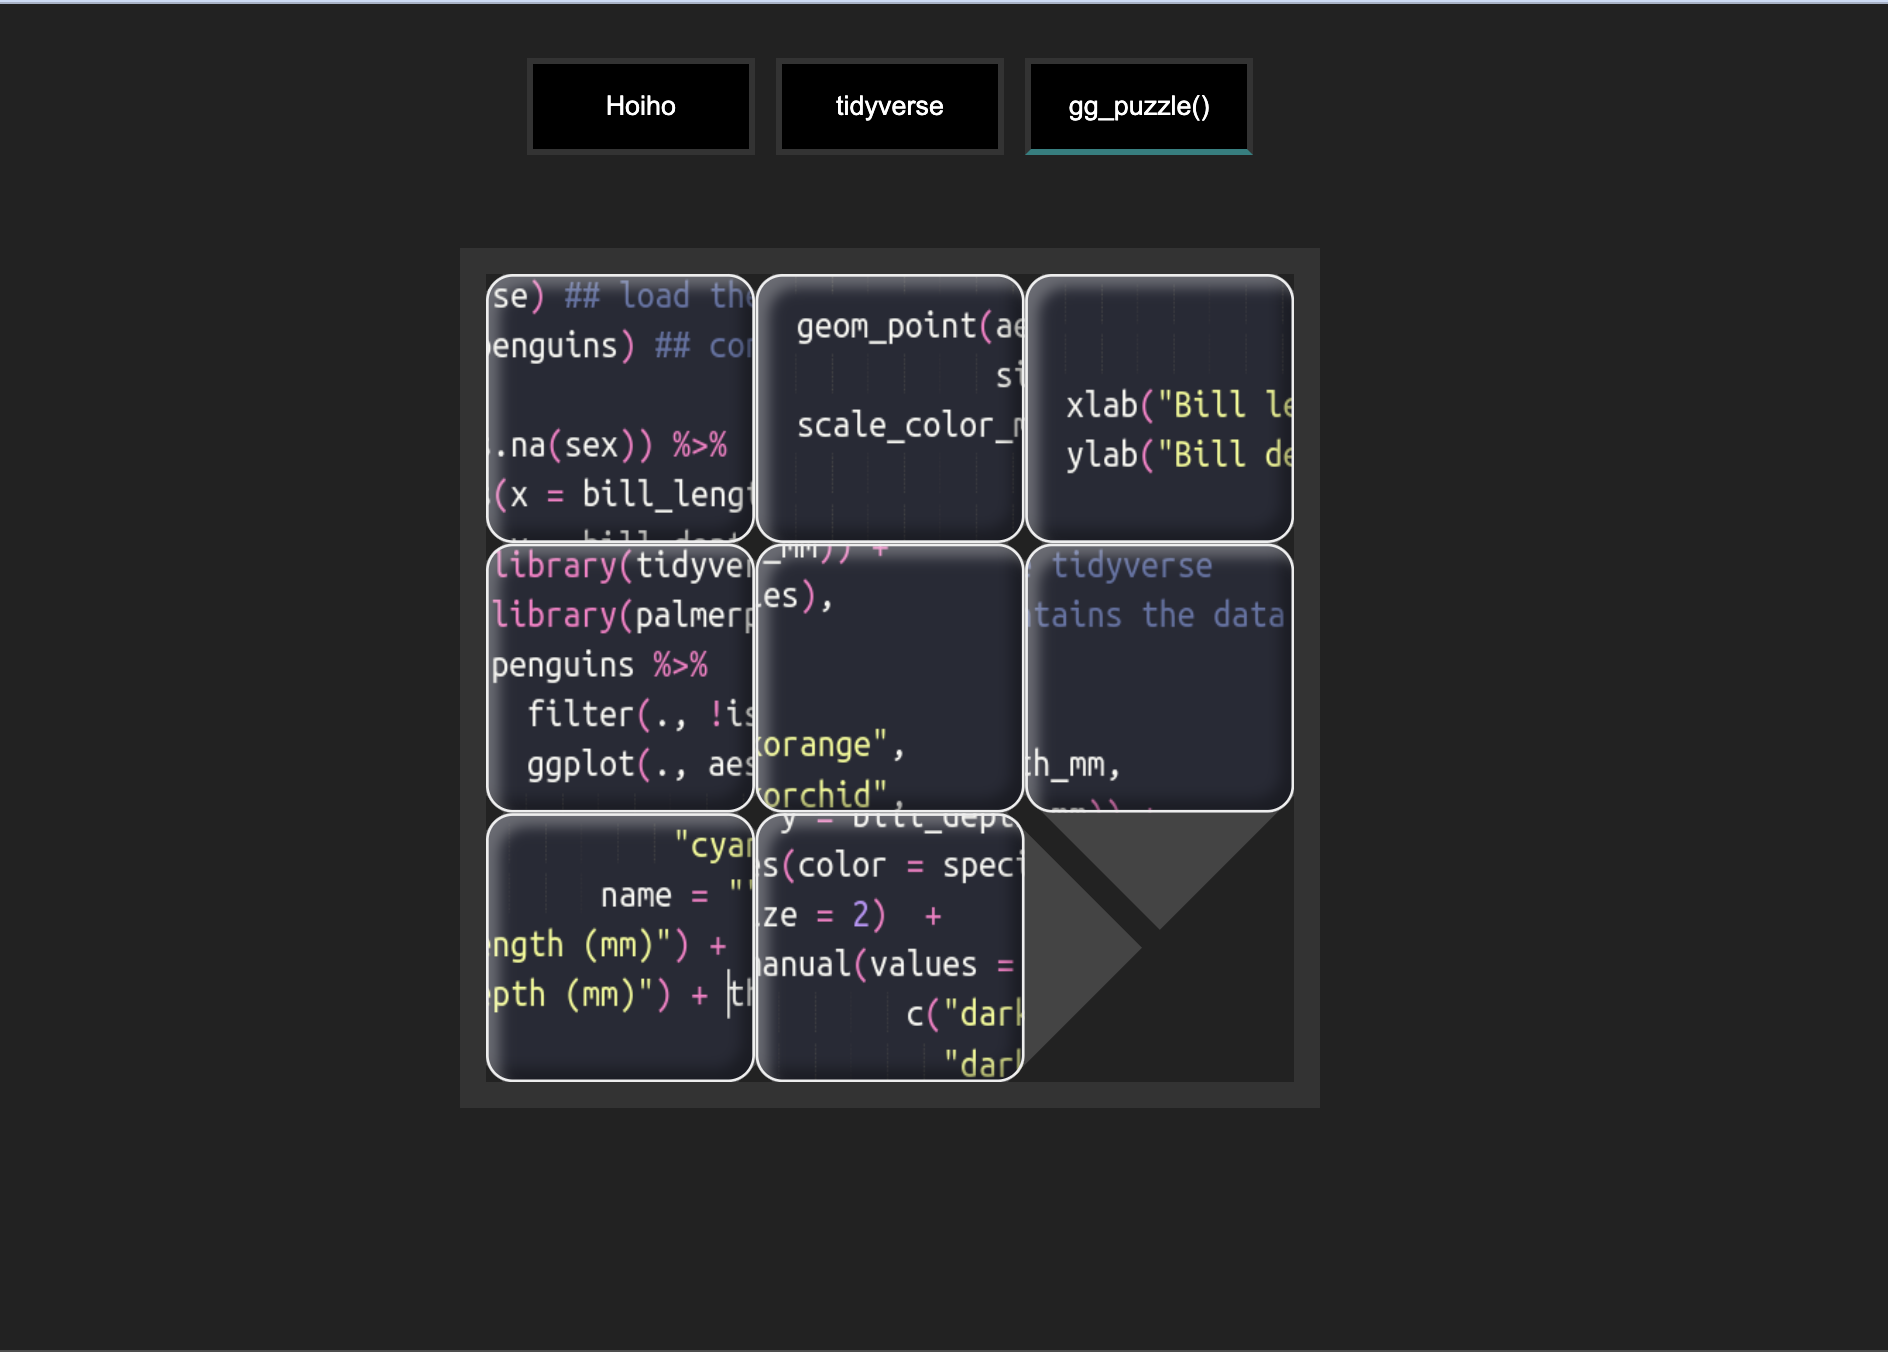This screenshot has height=1352, width=1888.
Task: Click puzzle tile reading 'tains the data'
Action: pyautogui.click(x=1160, y=678)
